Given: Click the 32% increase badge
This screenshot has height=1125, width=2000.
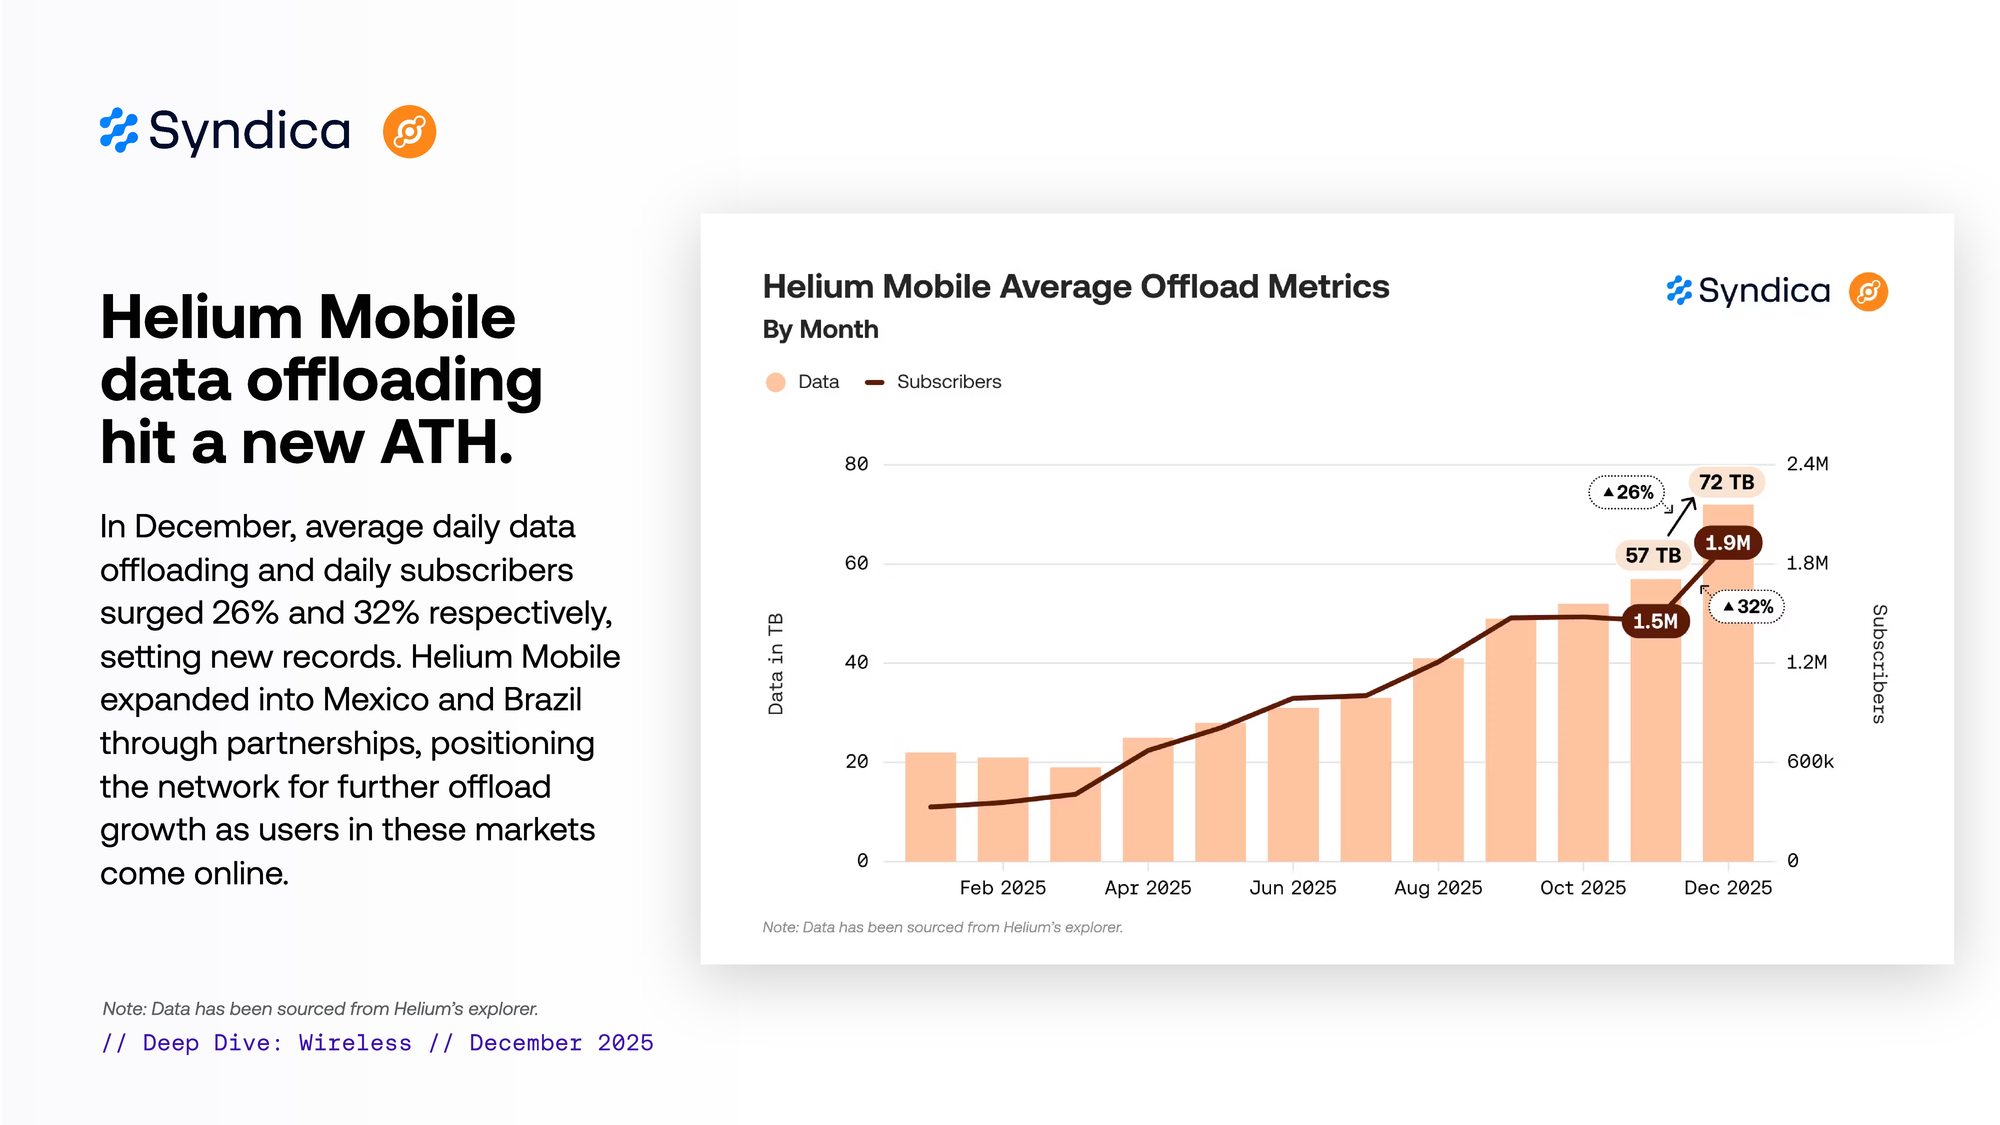Looking at the screenshot, I should tap(1747, 607).
